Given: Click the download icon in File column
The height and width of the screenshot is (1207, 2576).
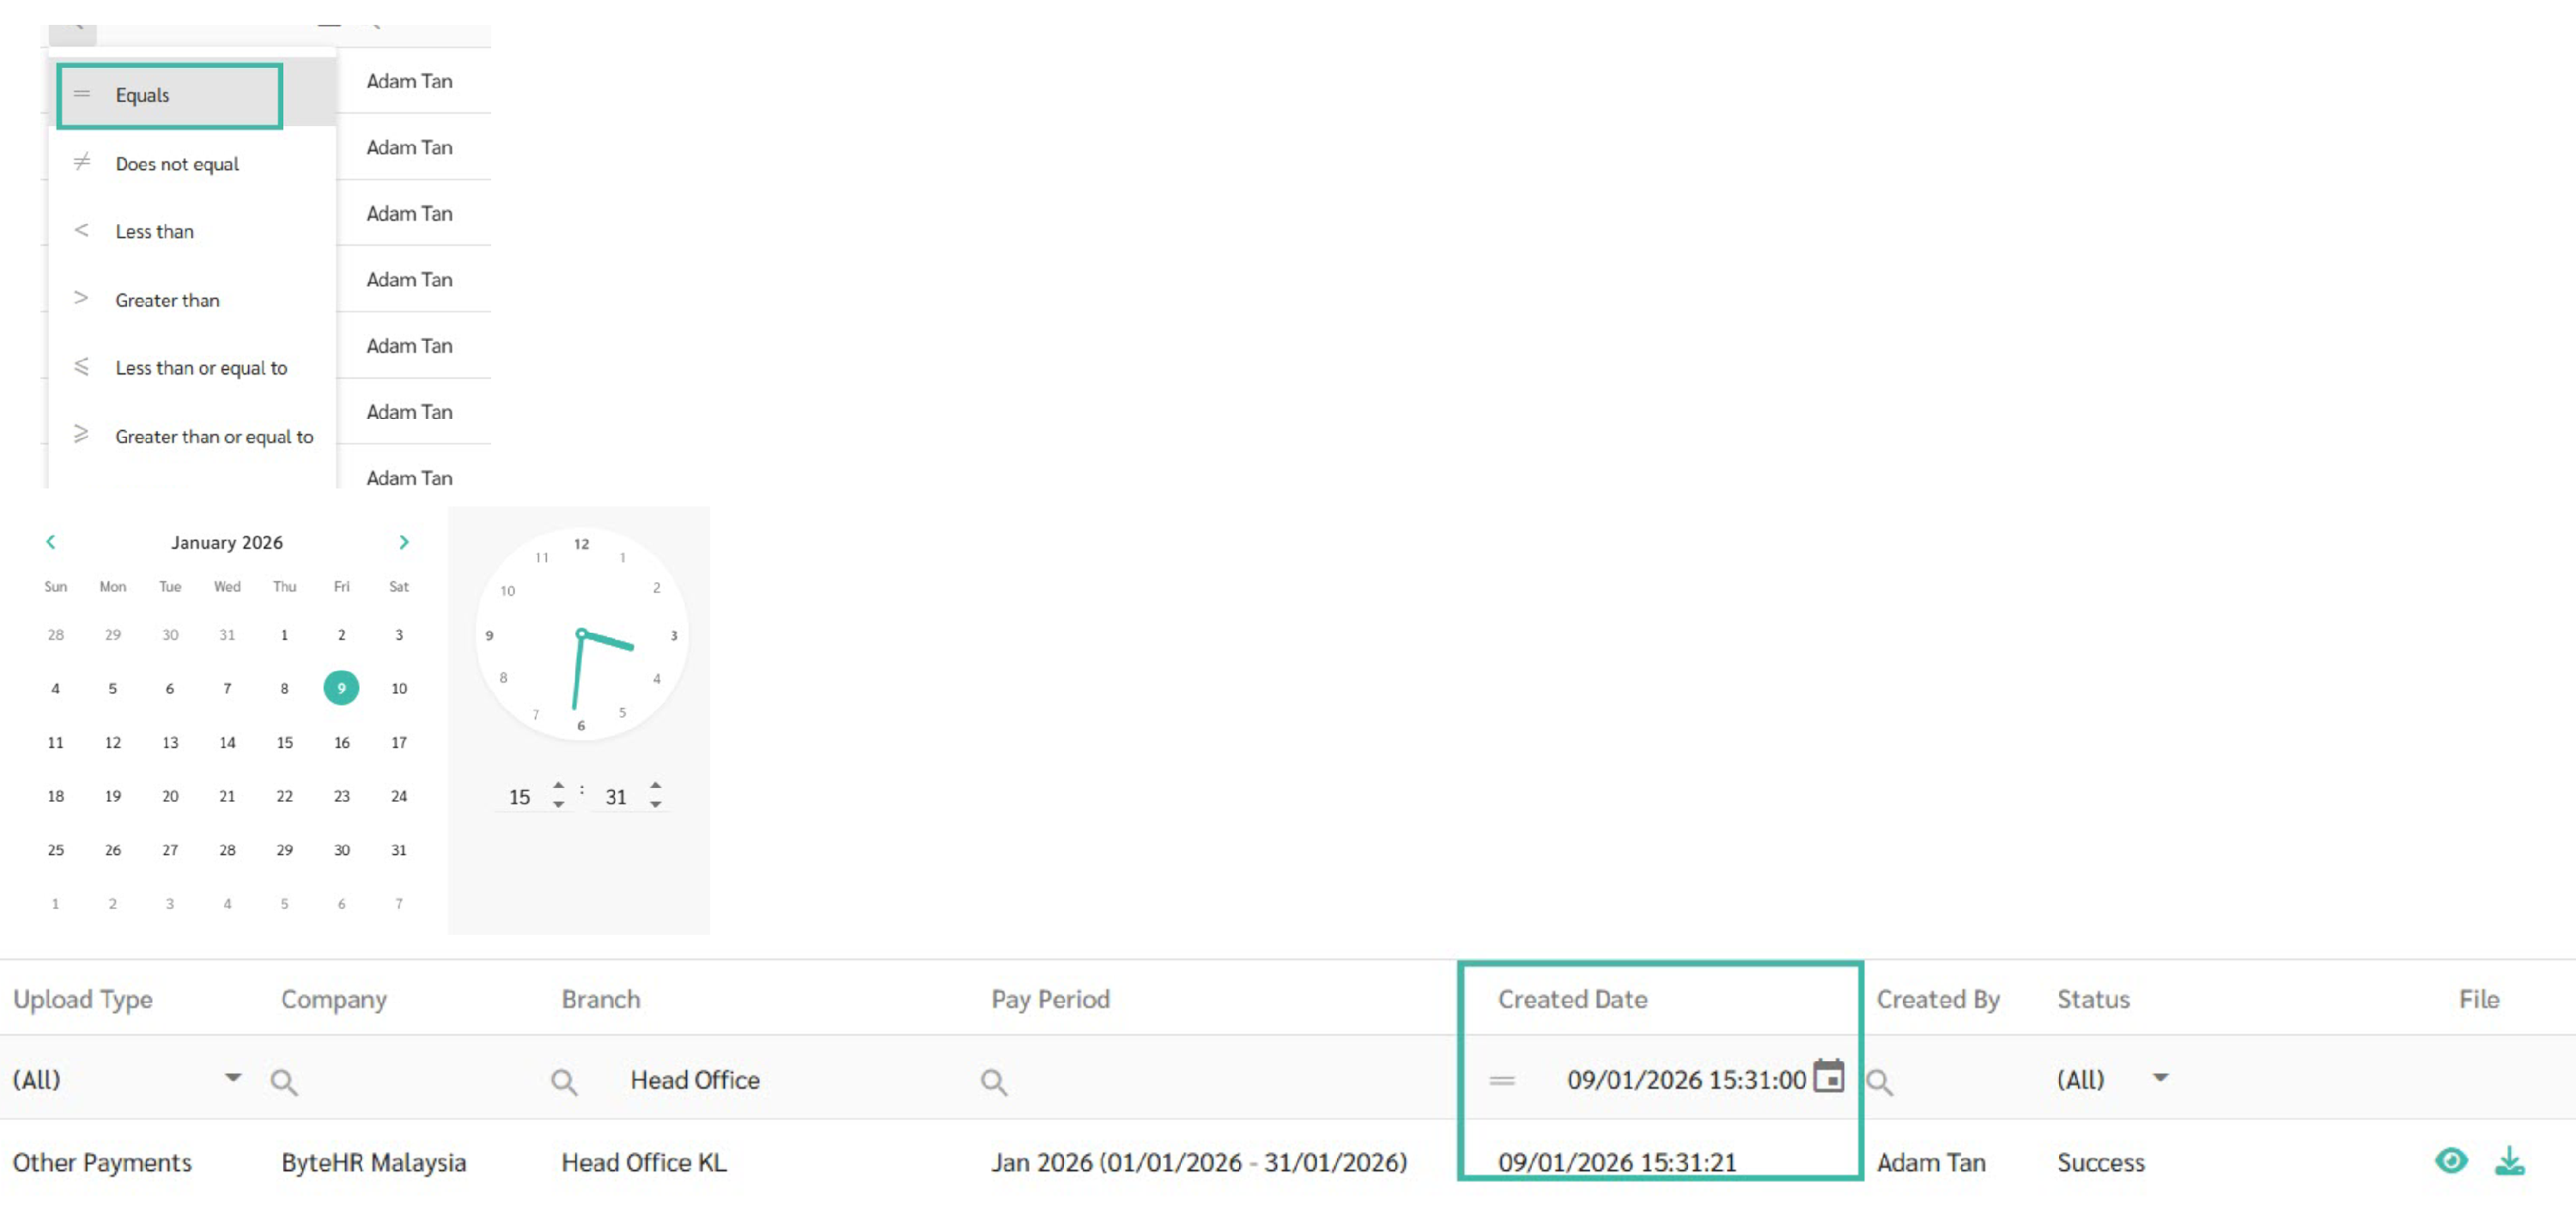Looking at the screenshot, I should pos(2508,1160).
